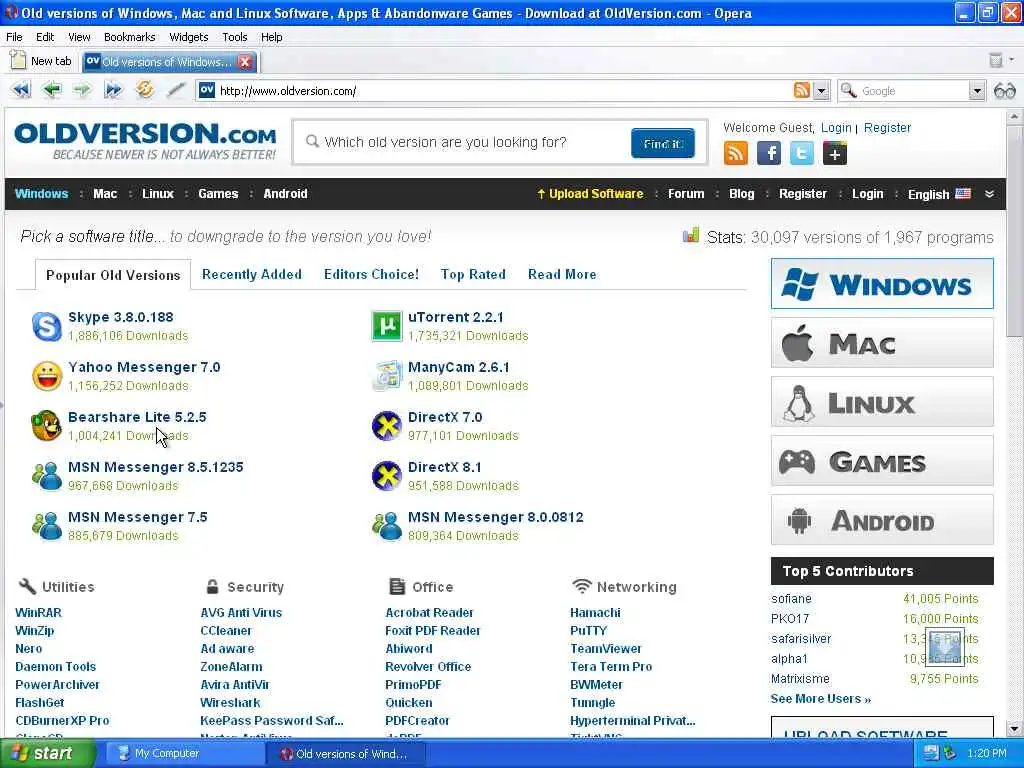
Task: Click the Skype icon
Action: (x=47, y=327)
